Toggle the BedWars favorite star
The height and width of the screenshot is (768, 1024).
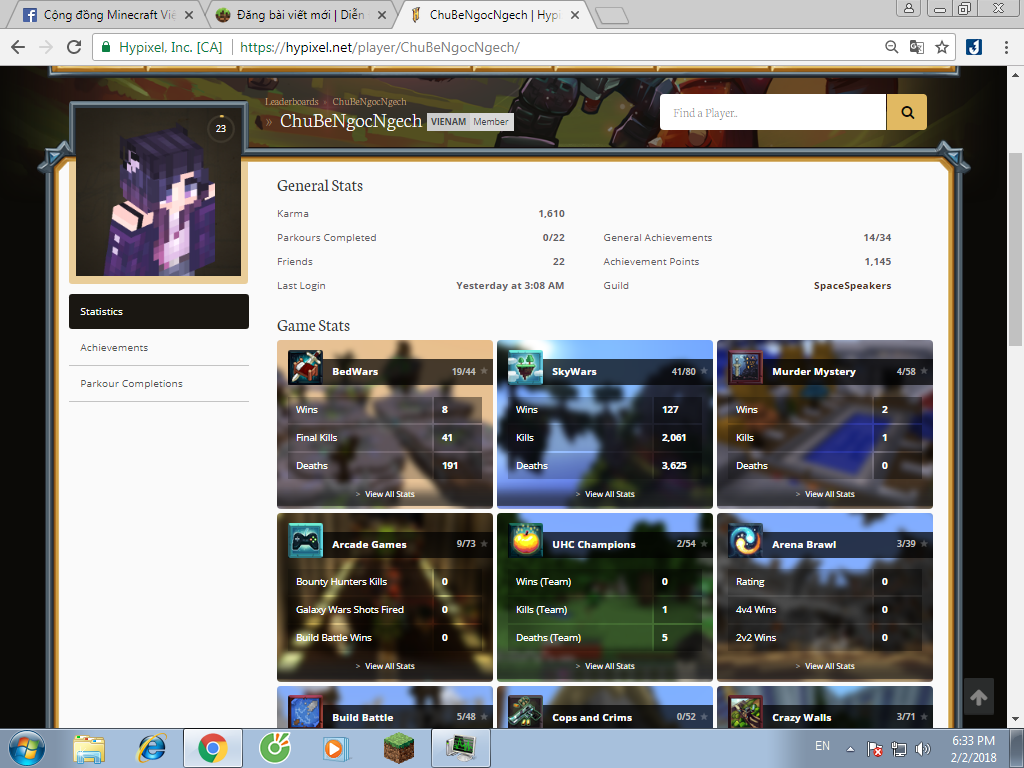[x=484, y=371]
